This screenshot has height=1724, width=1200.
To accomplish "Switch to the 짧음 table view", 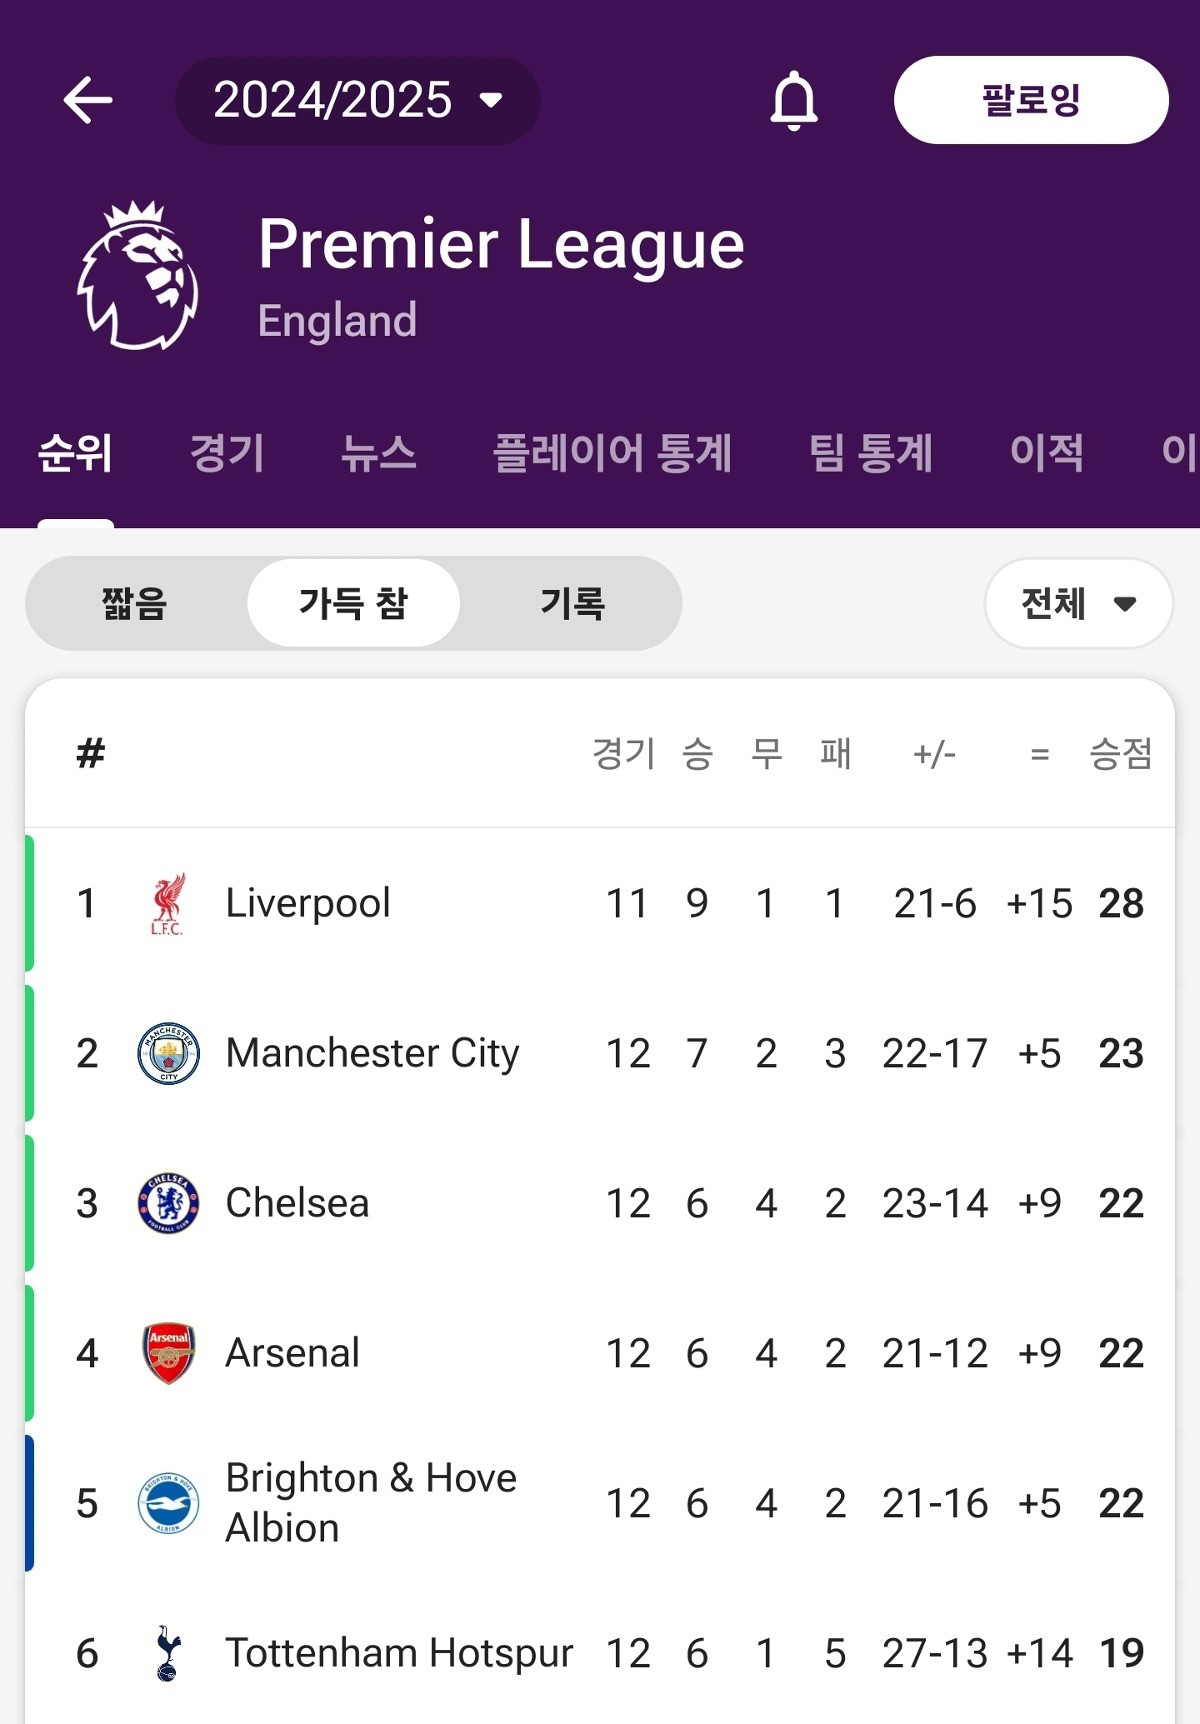I will 134,603.
